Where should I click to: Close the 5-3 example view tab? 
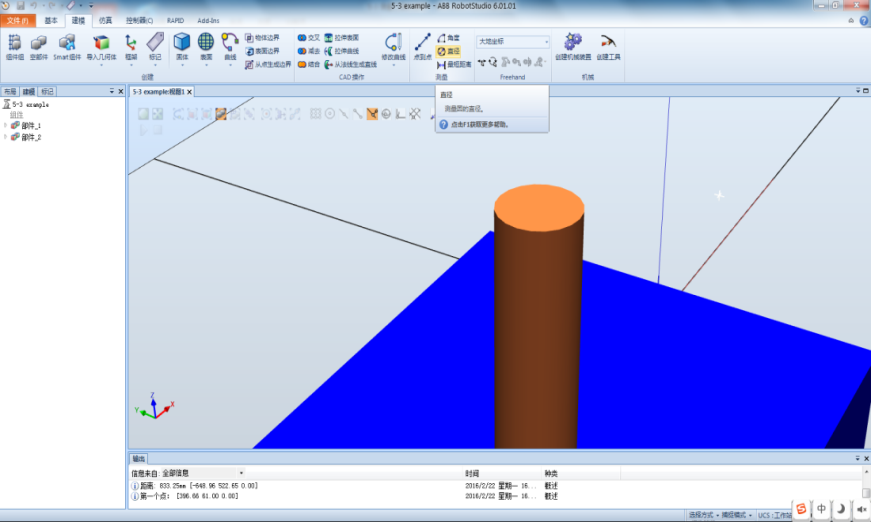tap(189, 92)
